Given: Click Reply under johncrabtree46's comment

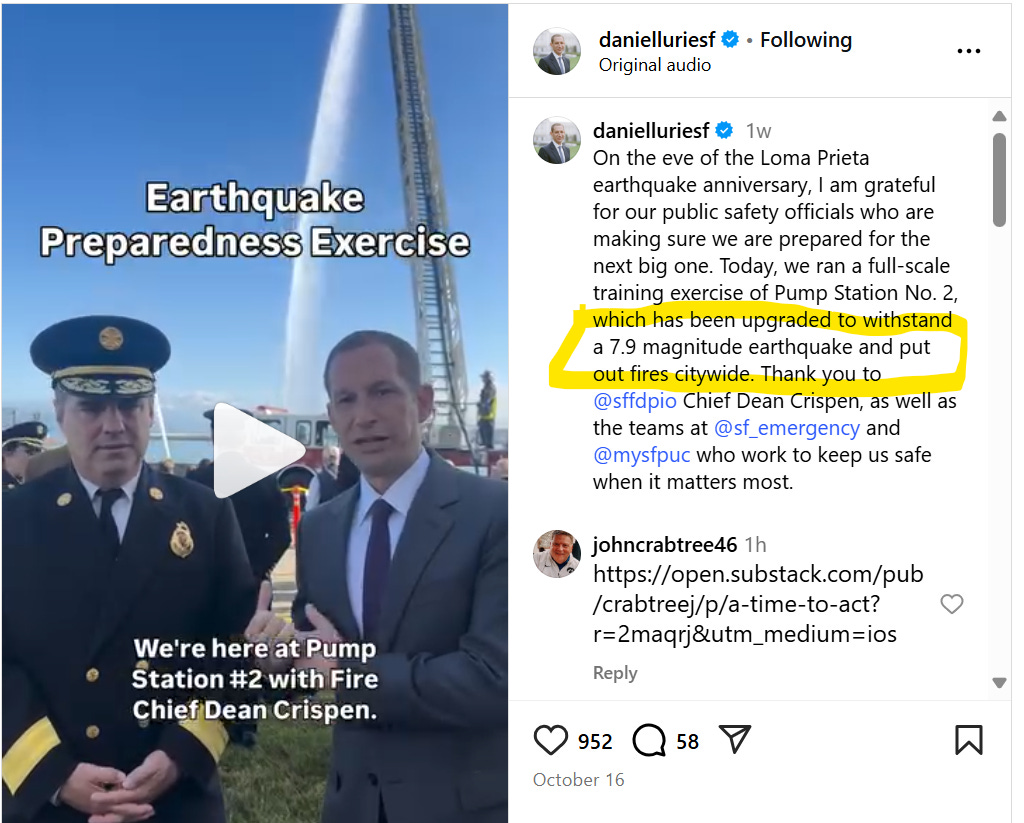Looking at the screenshot, I should click(615, 673).
